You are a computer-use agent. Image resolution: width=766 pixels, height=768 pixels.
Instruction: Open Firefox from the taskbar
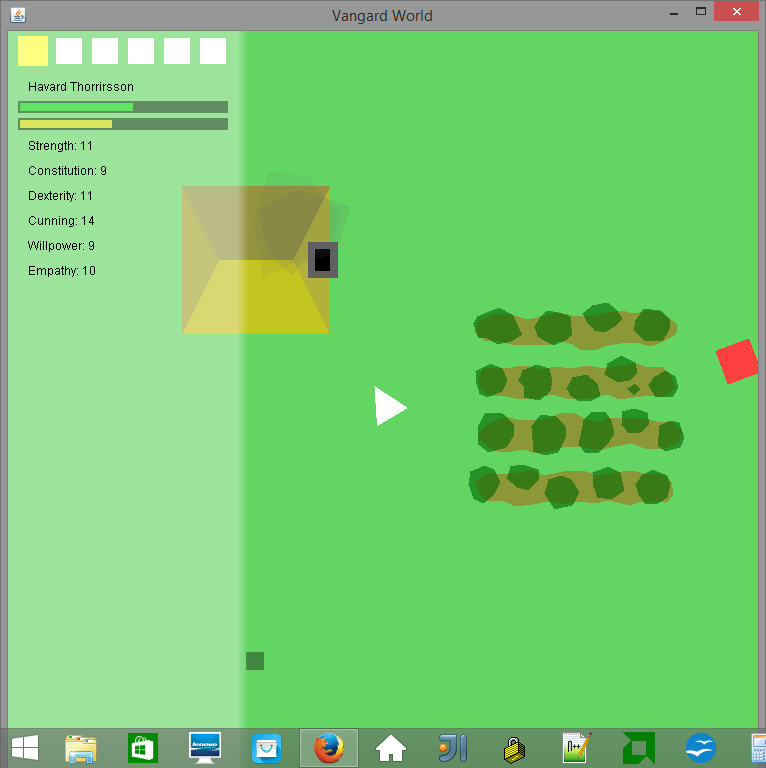[x=328, y=747]
